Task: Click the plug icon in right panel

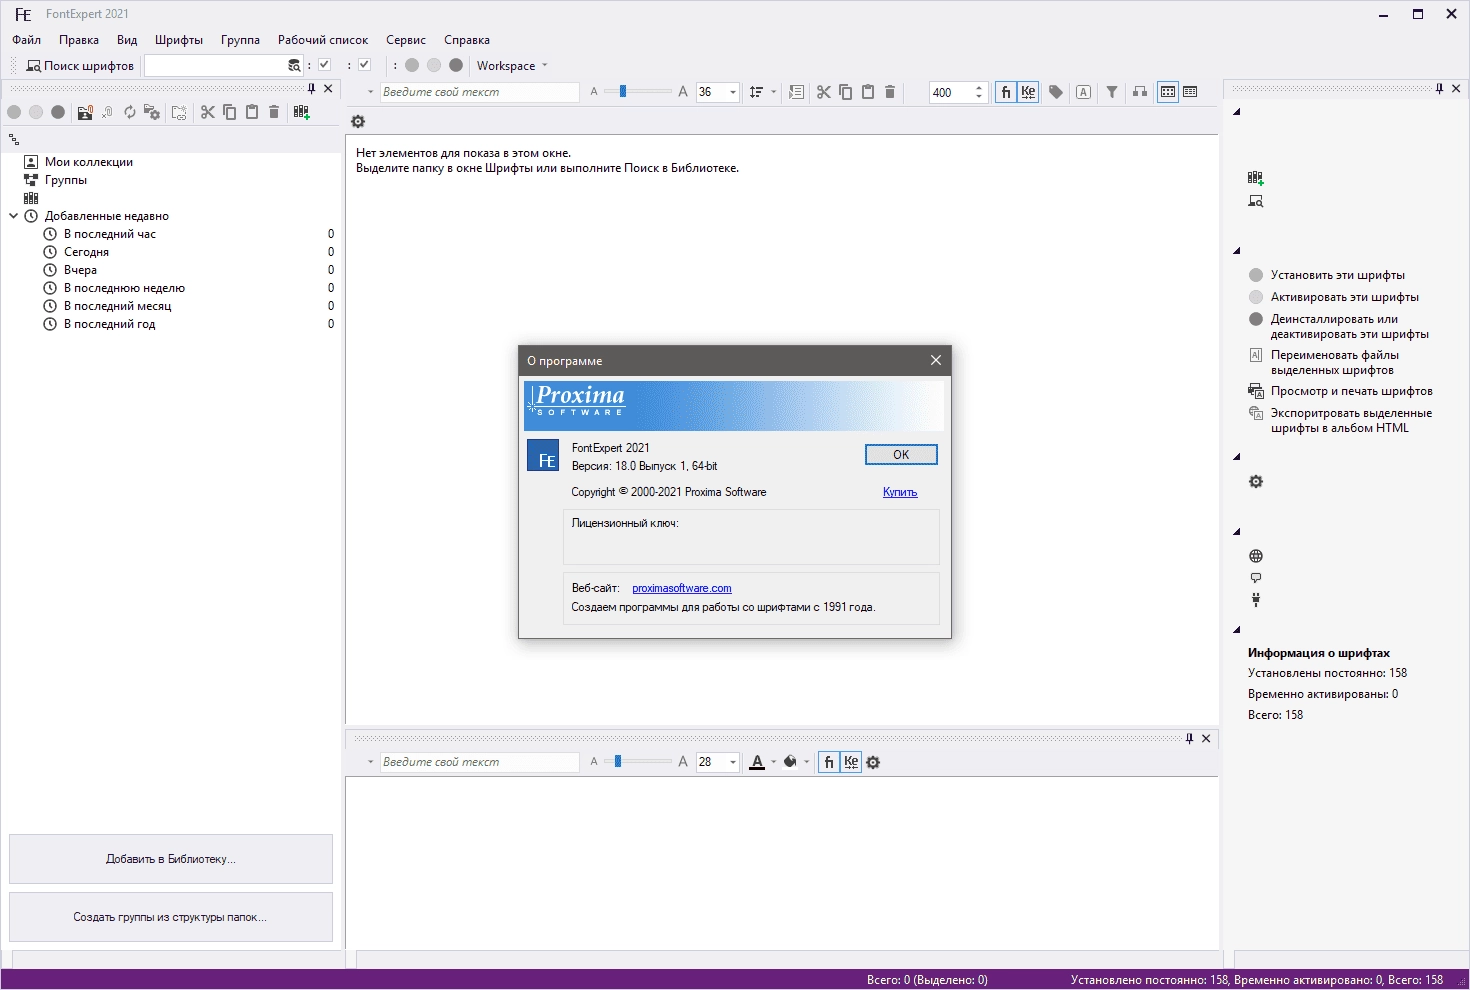Action: [1256, 600]
